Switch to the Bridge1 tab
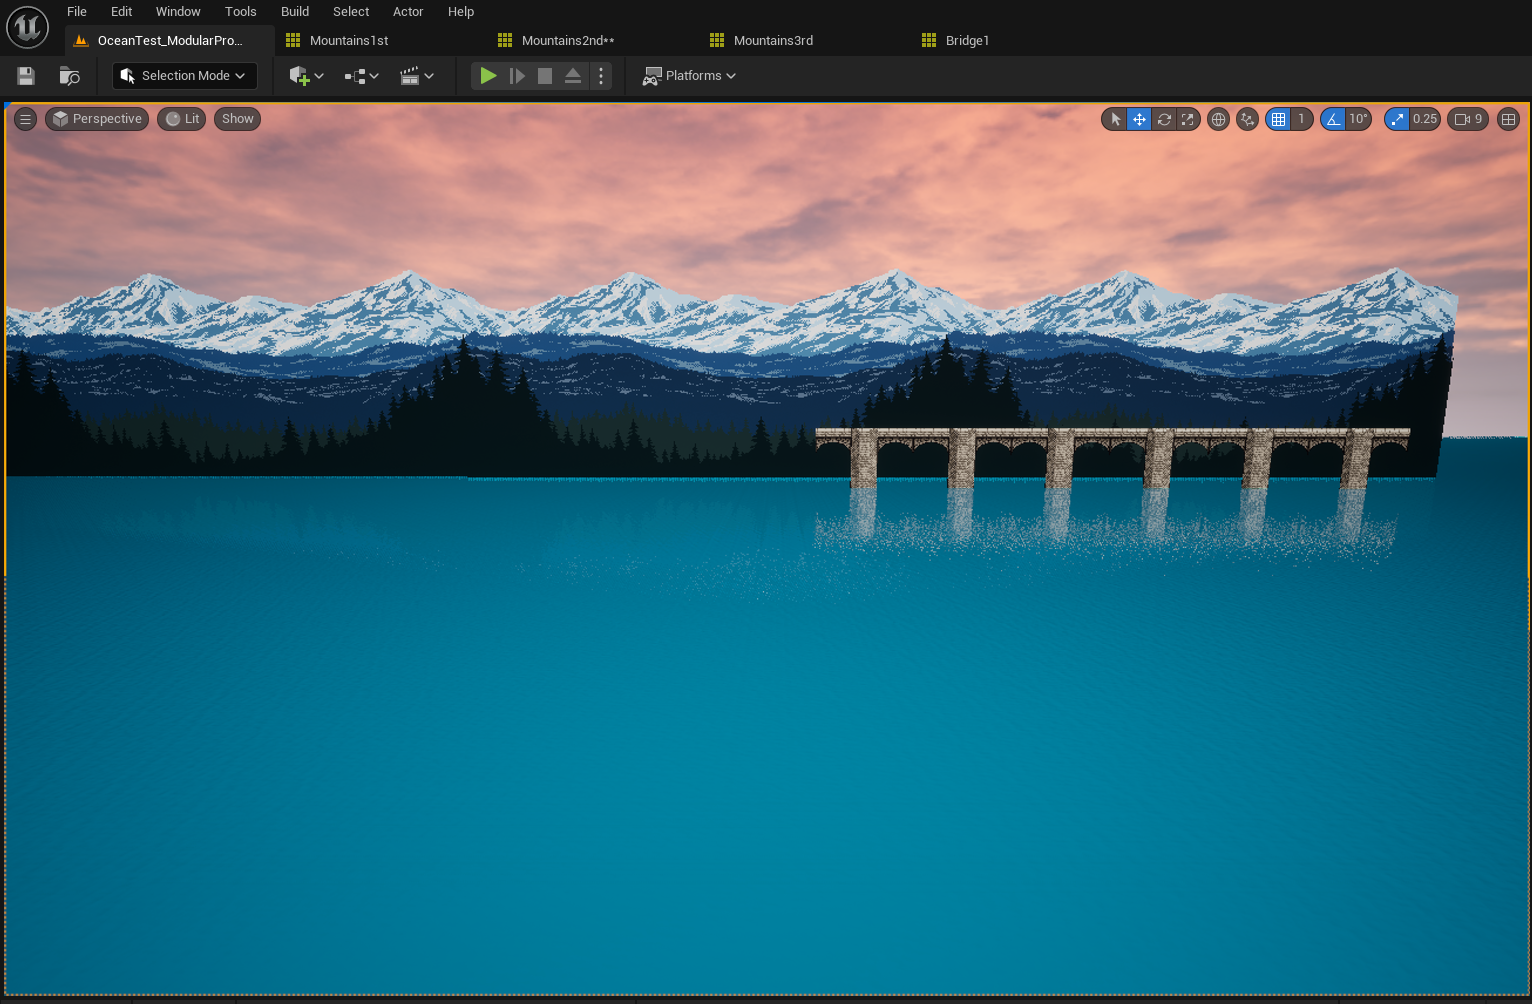Image resolution: width=1532 pixels, height=1004 pixels. tap(967, 41)
